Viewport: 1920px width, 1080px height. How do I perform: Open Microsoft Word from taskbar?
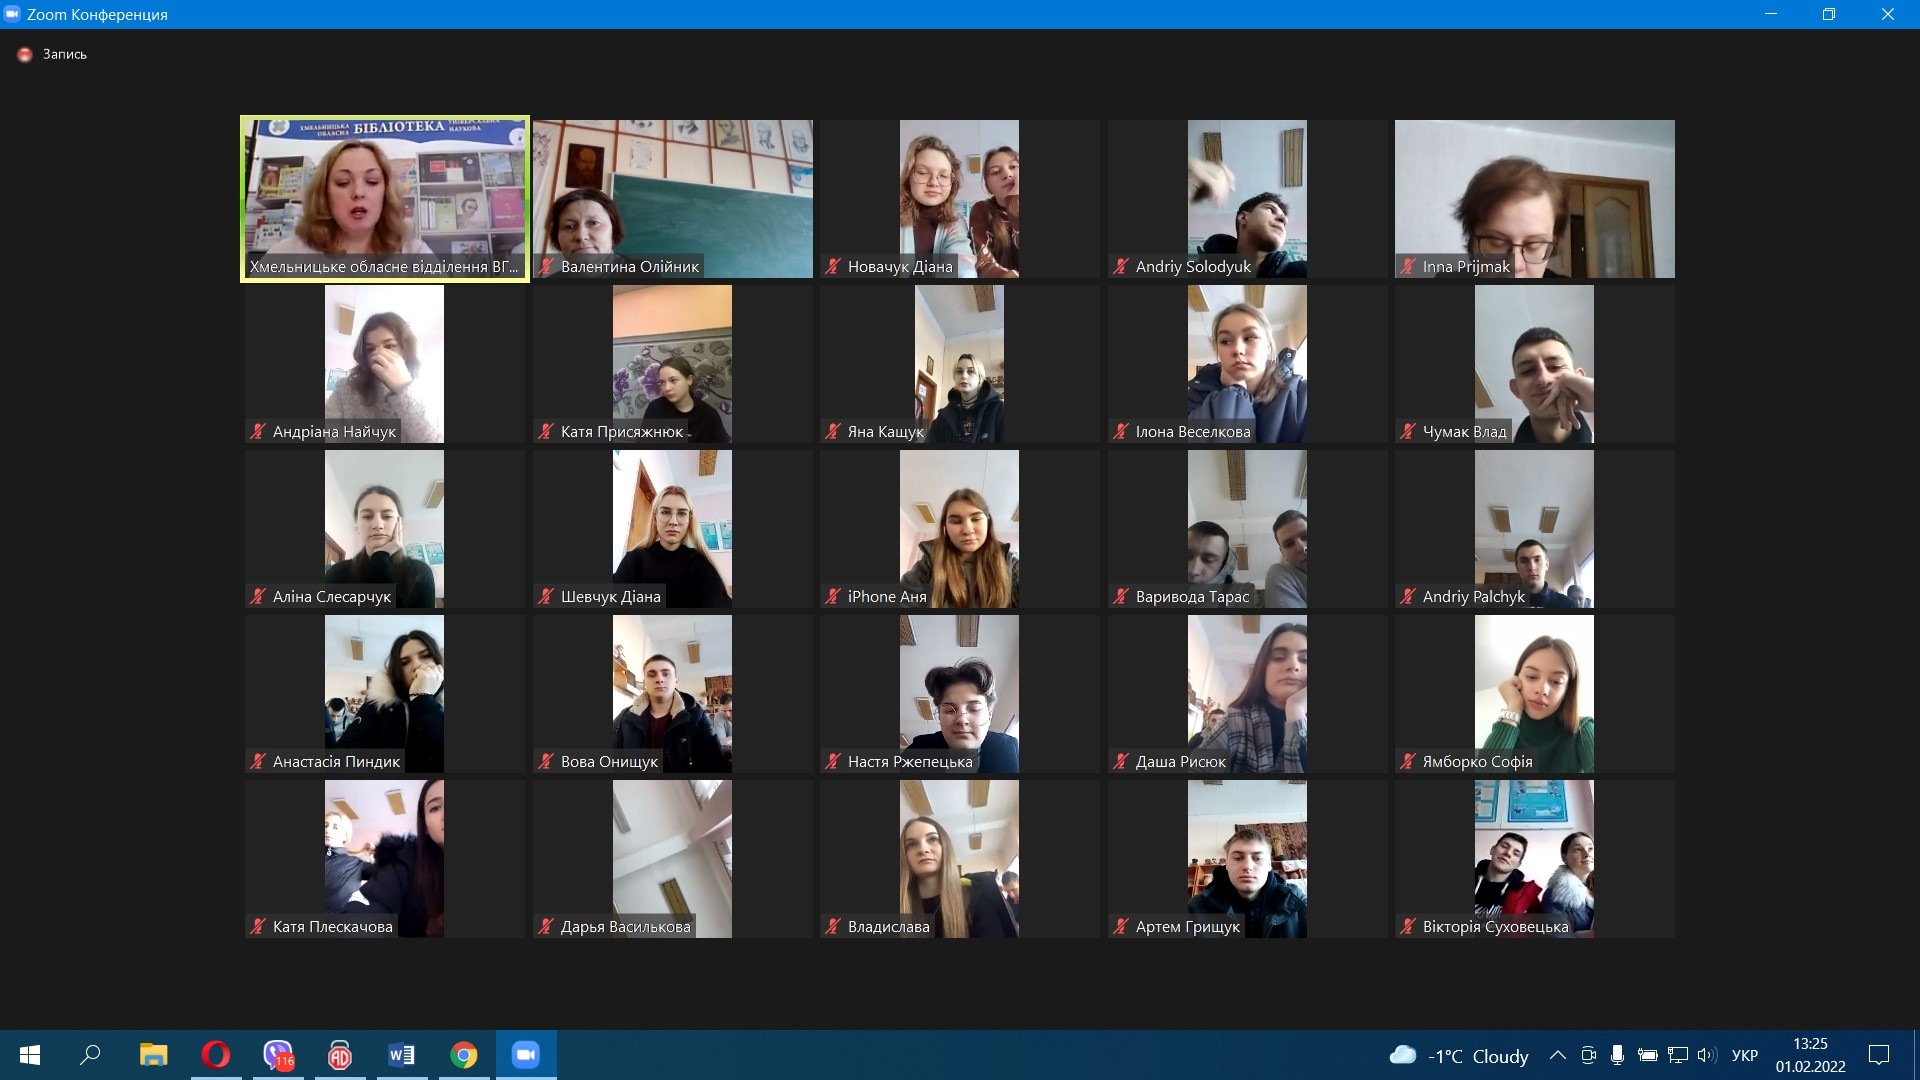[401, 1055]
